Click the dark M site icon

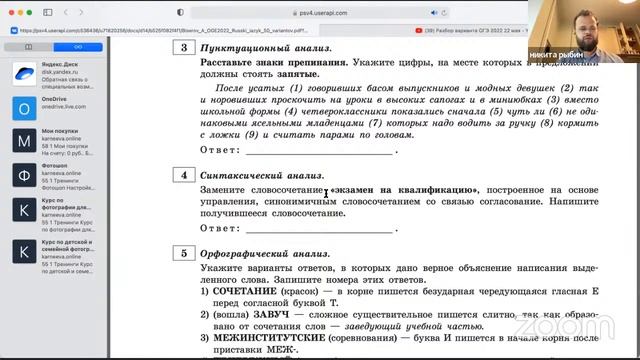coord(24,140)
